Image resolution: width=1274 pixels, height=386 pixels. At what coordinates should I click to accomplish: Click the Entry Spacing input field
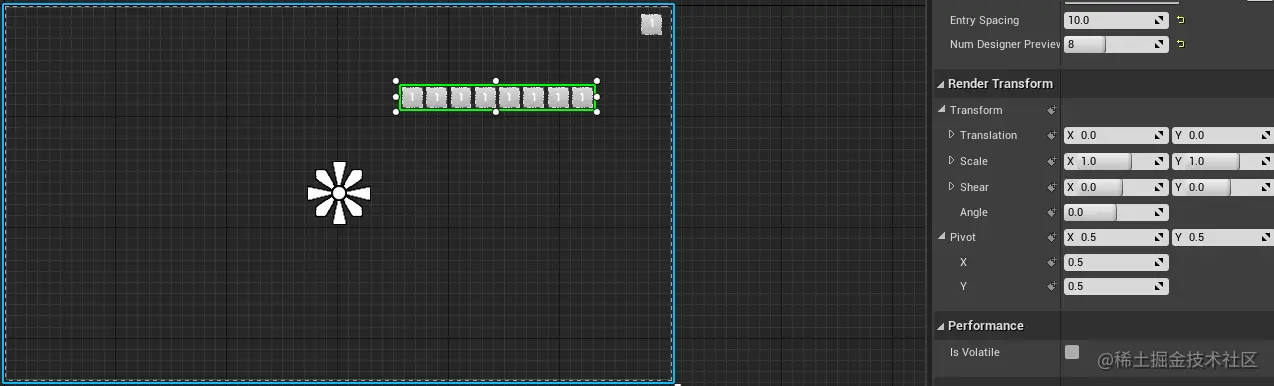[x=1116, y=20]
